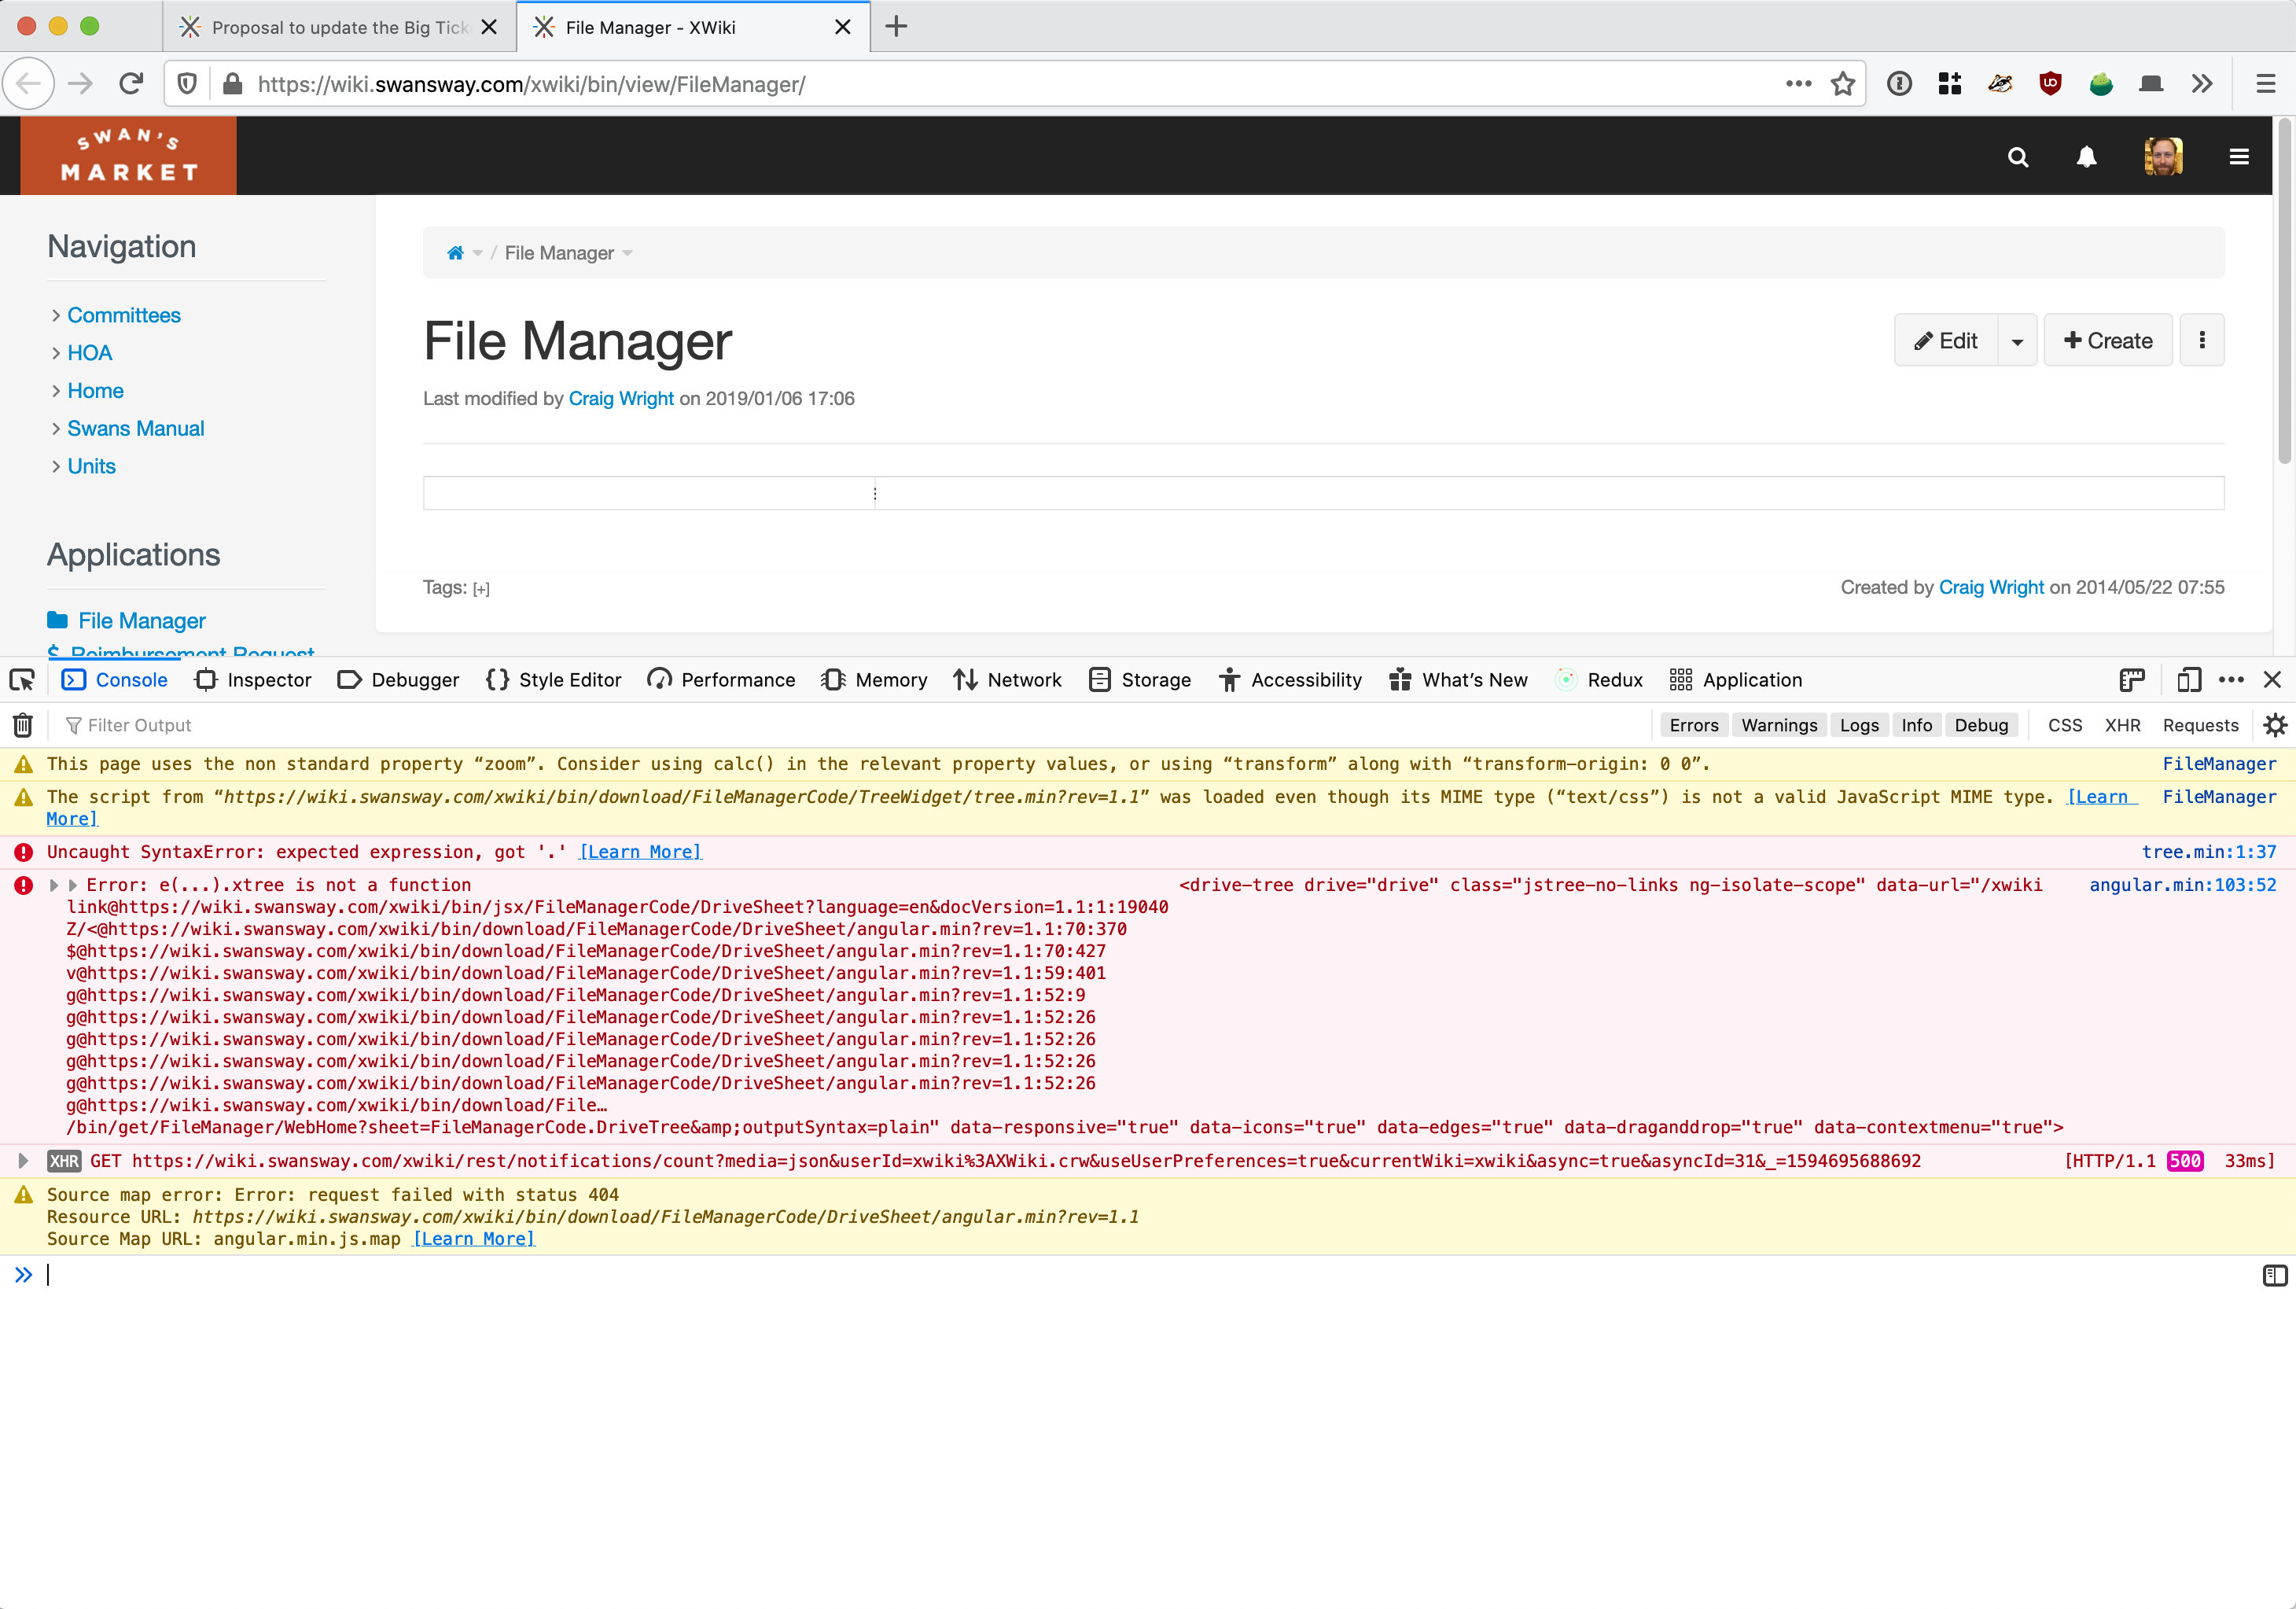Click the Filter Output field

coord(850,725)
